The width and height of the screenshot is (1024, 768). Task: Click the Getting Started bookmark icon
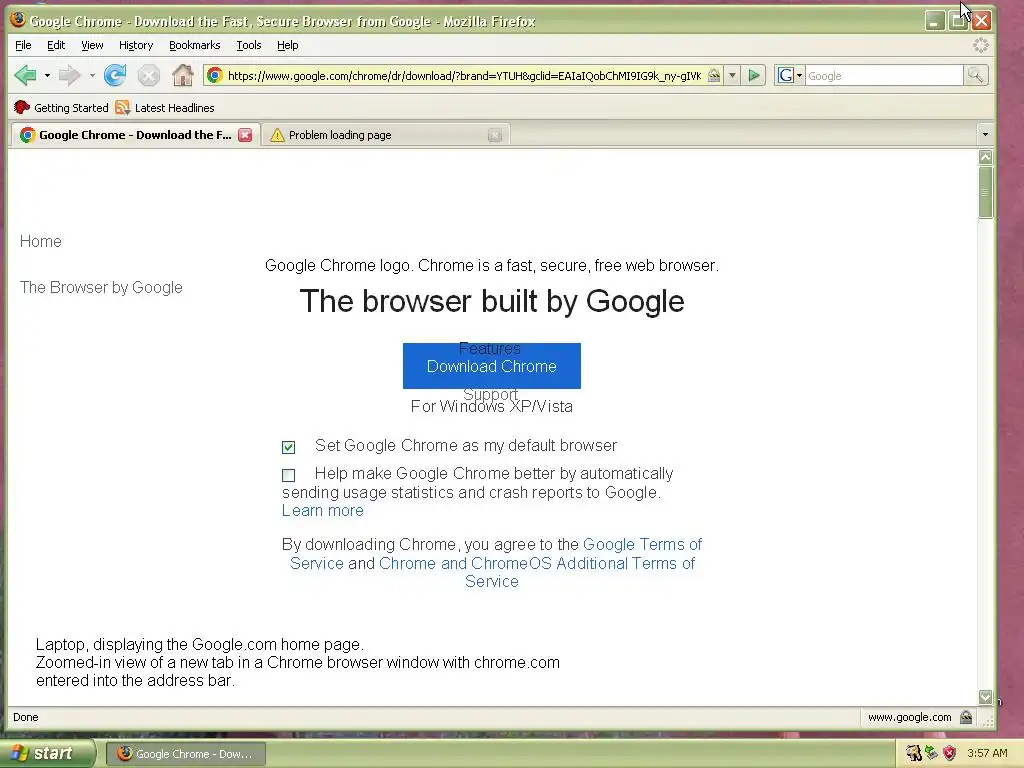click(x=22, y=107)
